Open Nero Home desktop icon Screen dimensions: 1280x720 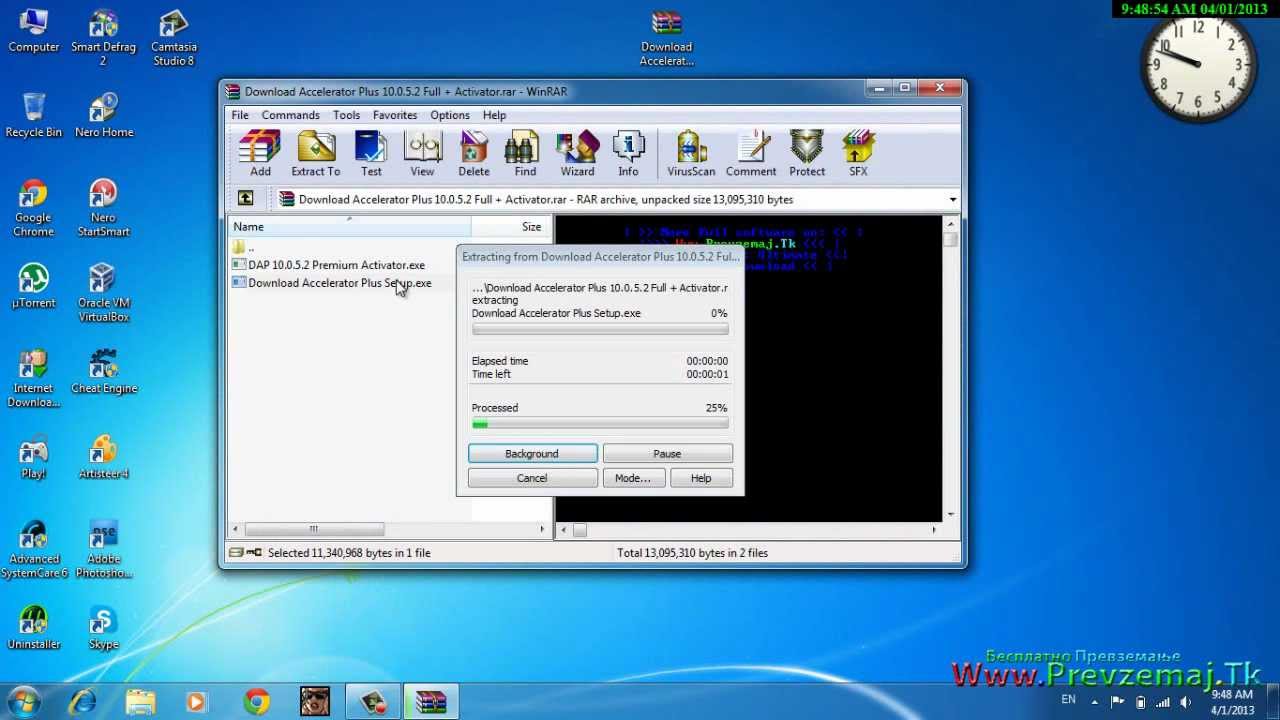pyautogui.click(x=103, y=115)
